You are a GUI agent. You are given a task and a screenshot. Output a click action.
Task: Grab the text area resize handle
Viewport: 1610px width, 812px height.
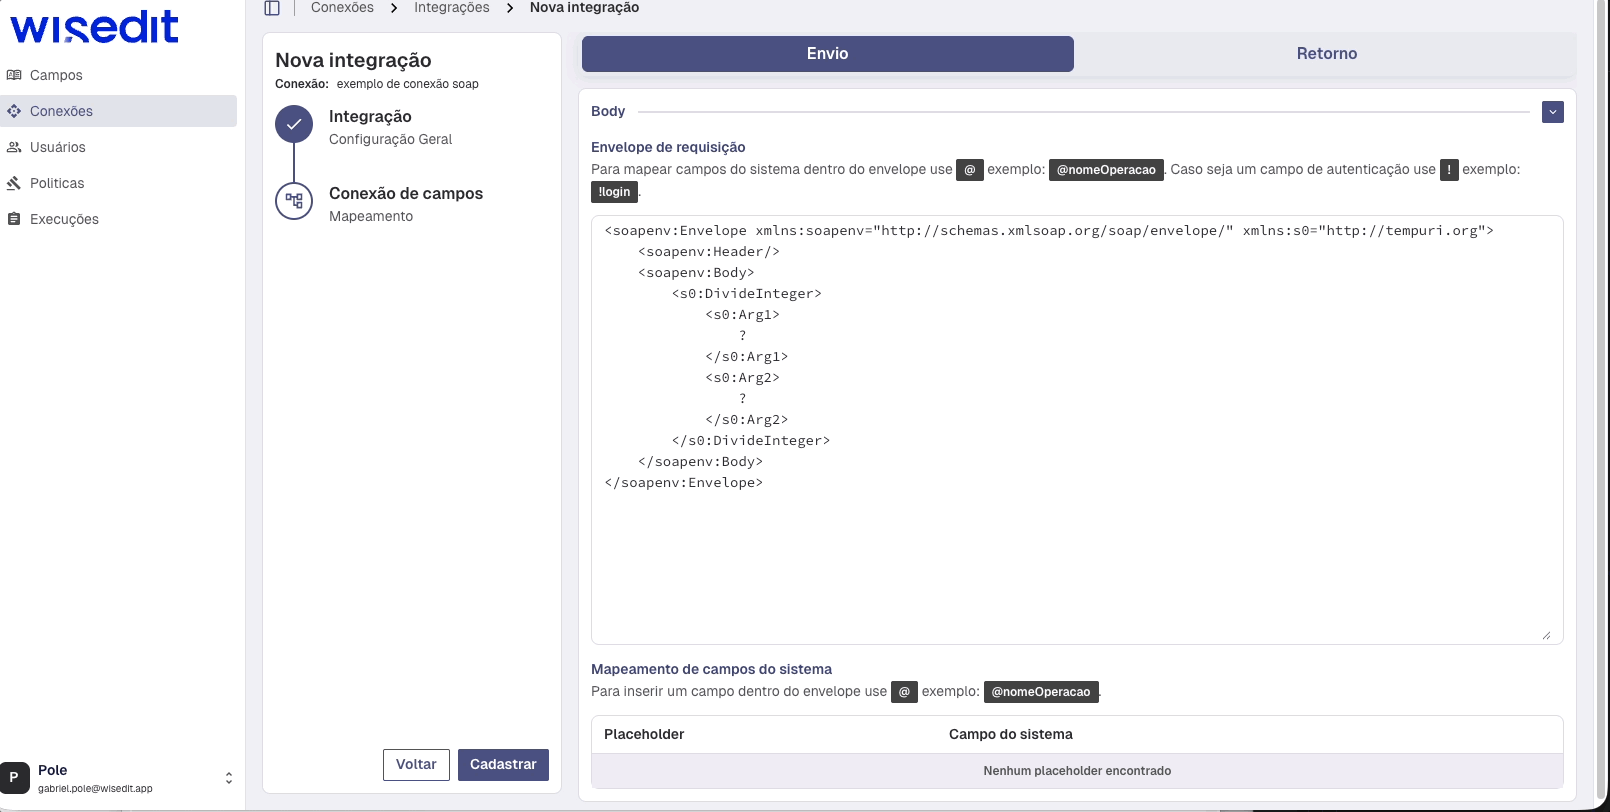tap(1546, 635)
